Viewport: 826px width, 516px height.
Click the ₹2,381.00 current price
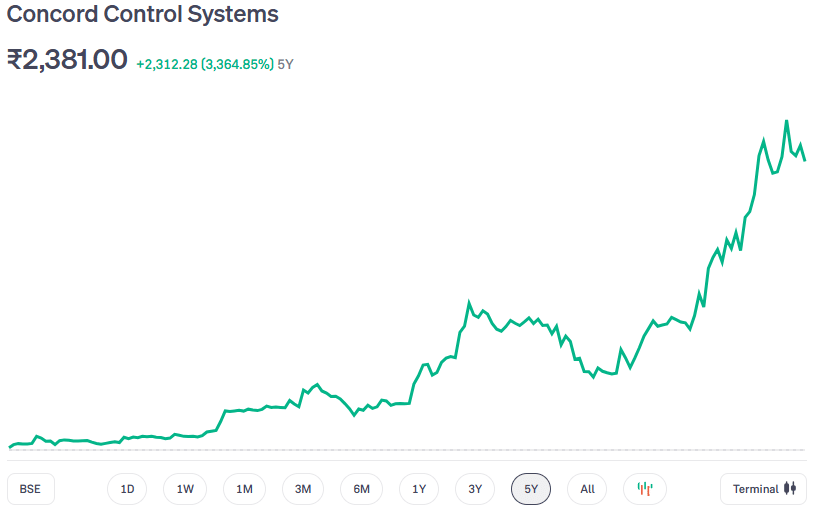click(67, 60)
